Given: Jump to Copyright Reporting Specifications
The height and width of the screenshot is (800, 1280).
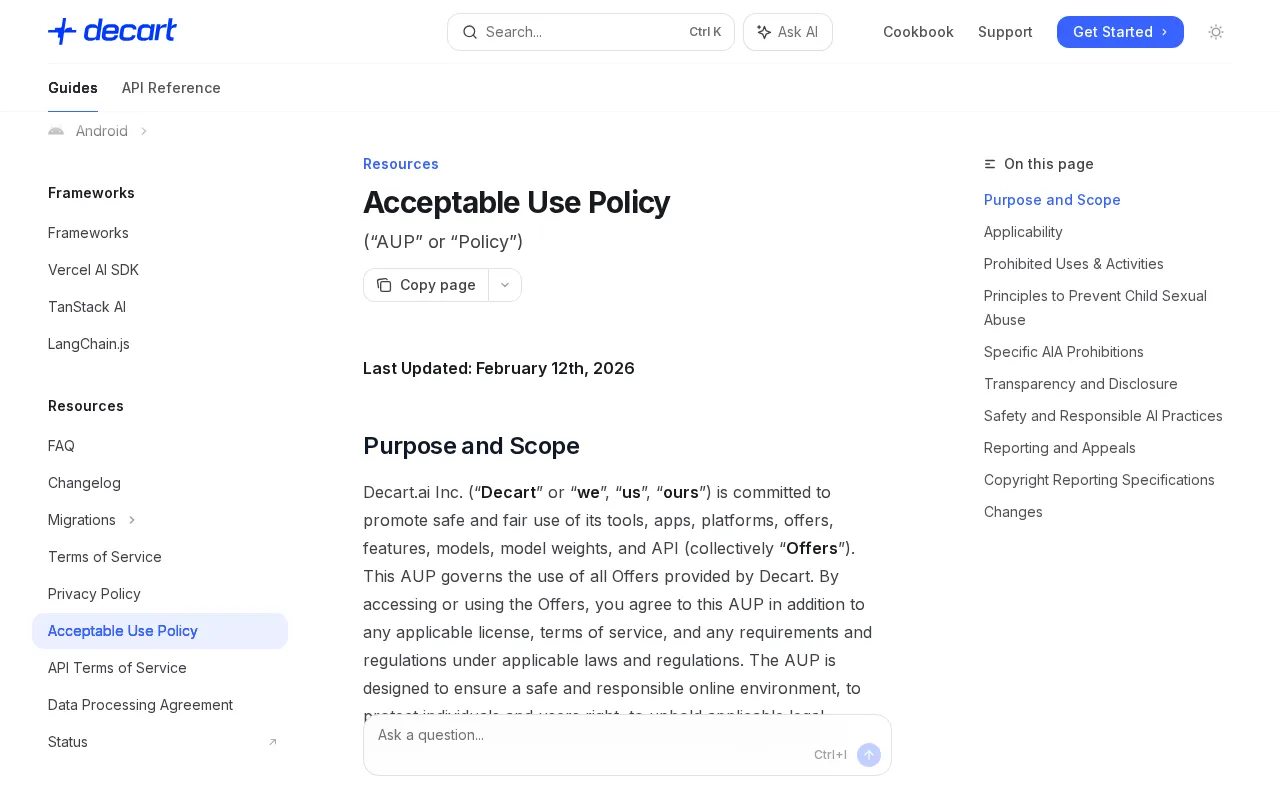Looking at the screenshot, I should tap(1099, 480).
